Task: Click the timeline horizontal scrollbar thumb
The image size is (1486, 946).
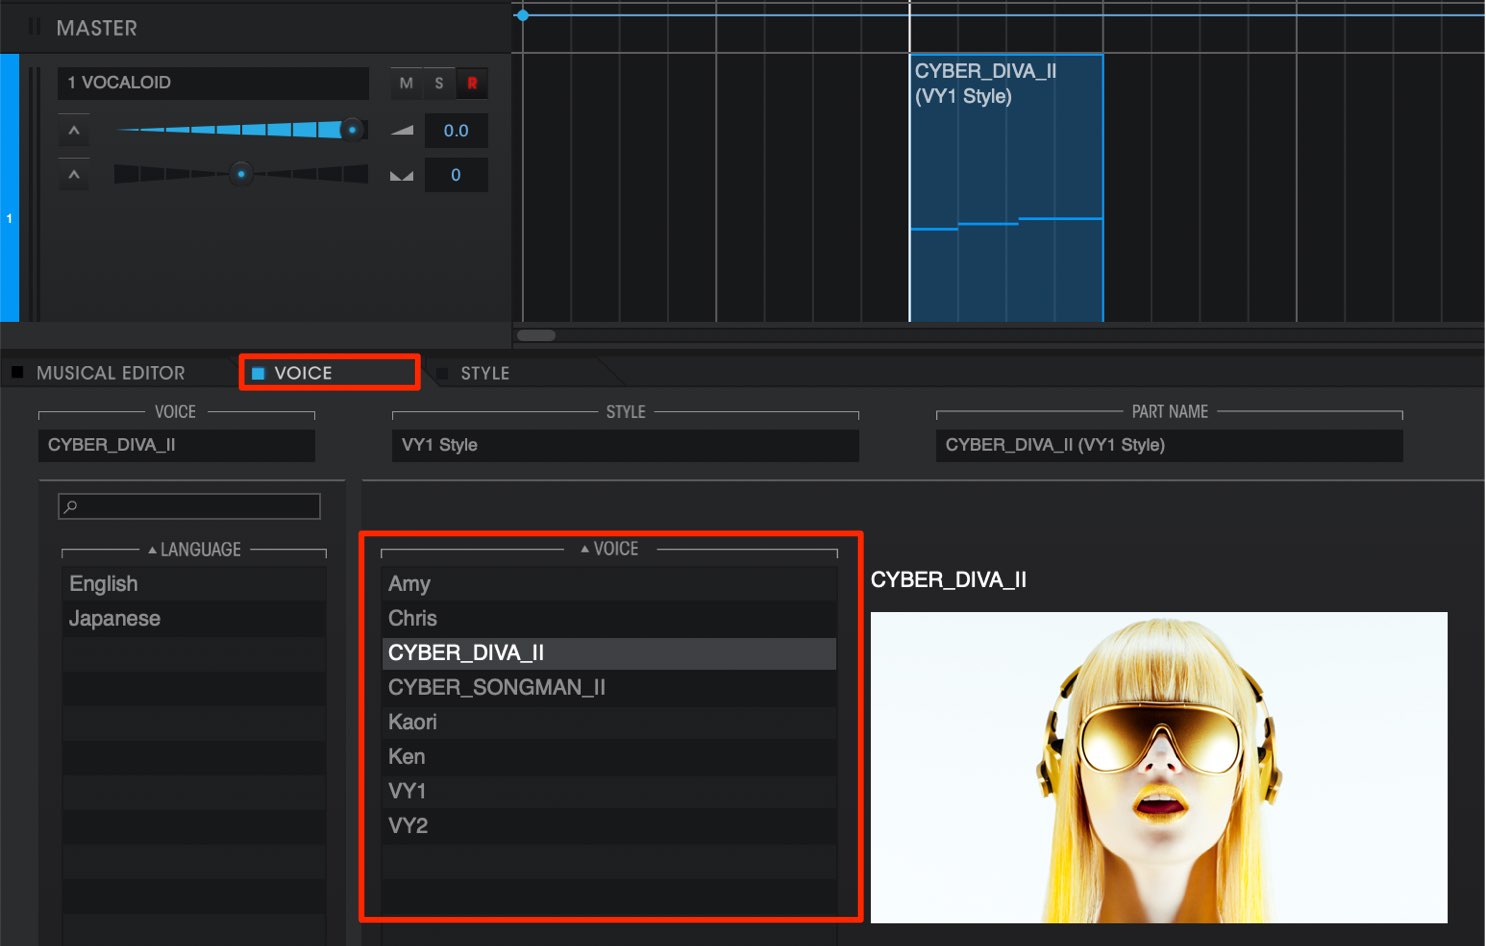Action: point(536,335)
